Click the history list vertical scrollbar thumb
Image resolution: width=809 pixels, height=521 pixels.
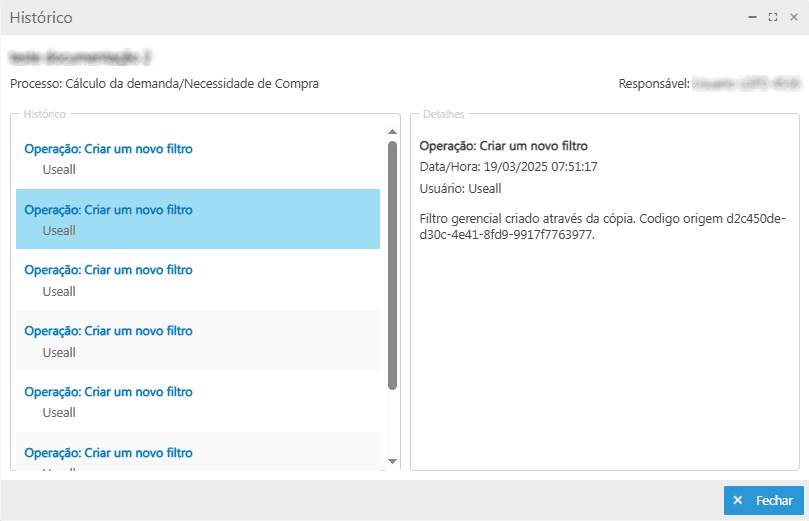392,265
